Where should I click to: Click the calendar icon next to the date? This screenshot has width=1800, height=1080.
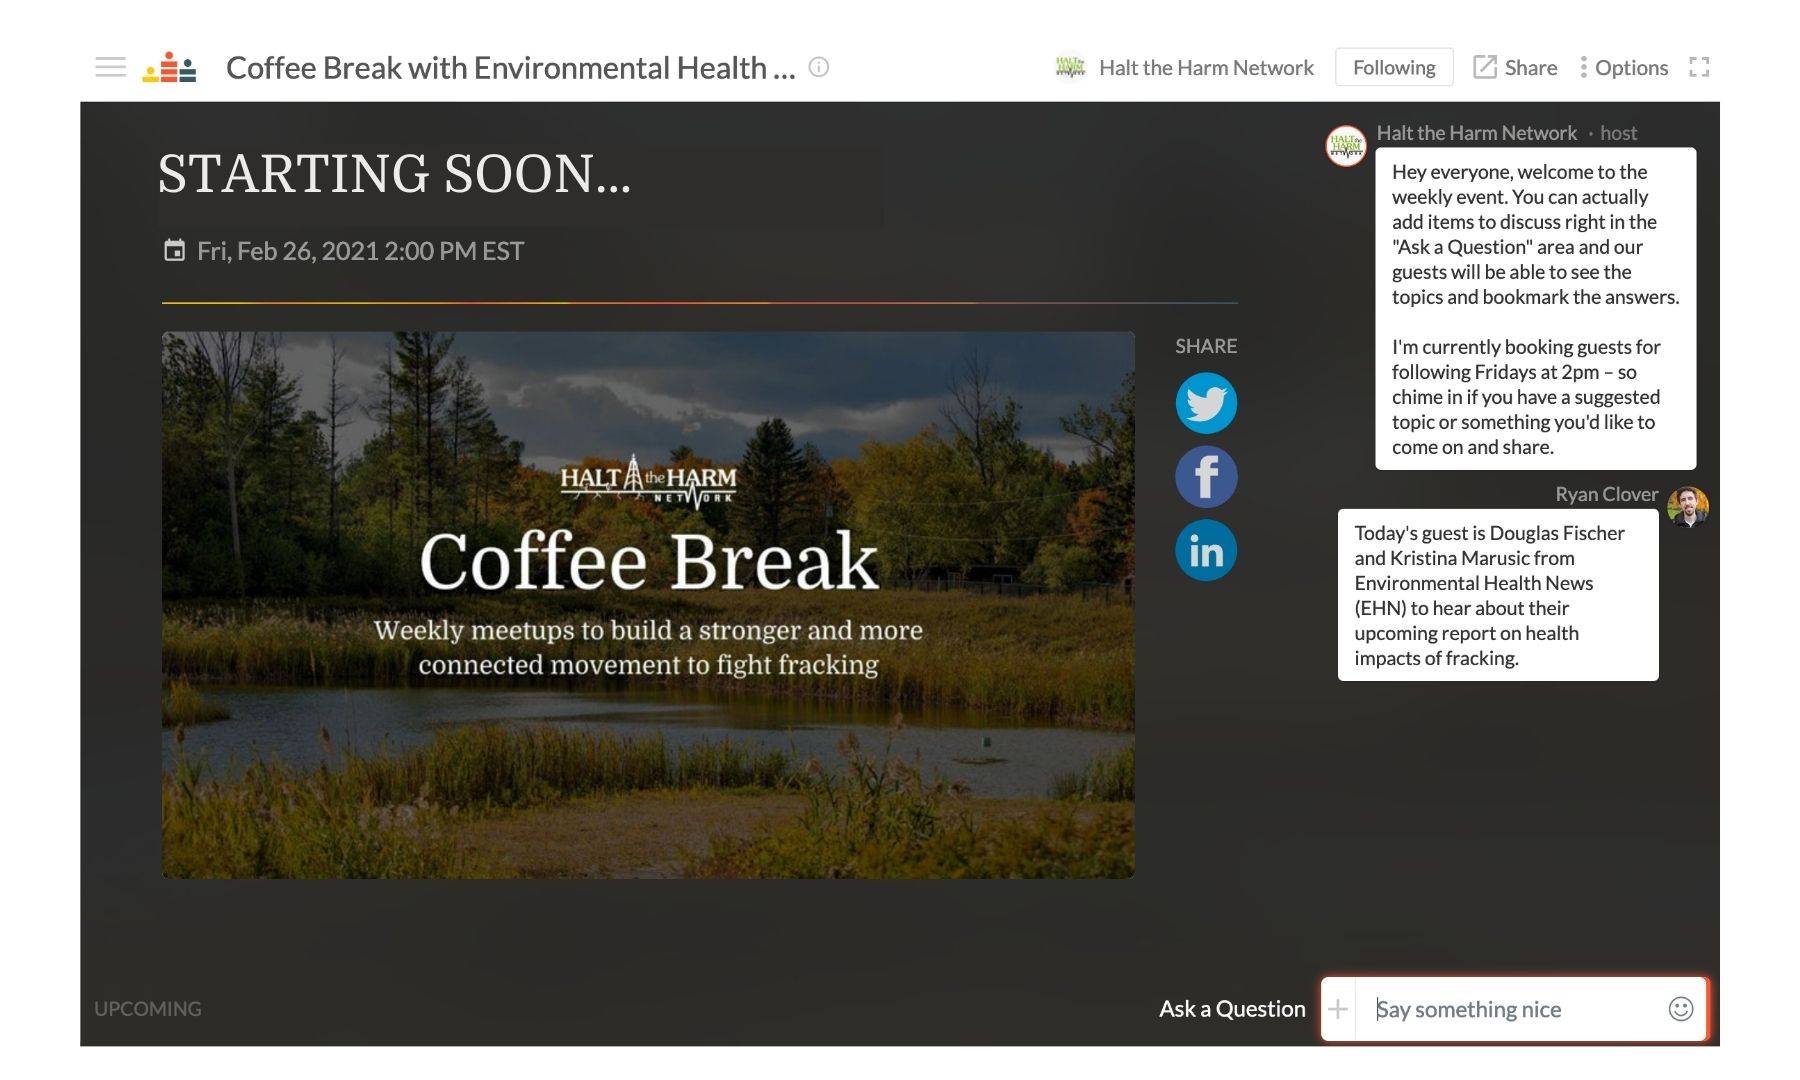pyautogui.click(x=174, y=250)
